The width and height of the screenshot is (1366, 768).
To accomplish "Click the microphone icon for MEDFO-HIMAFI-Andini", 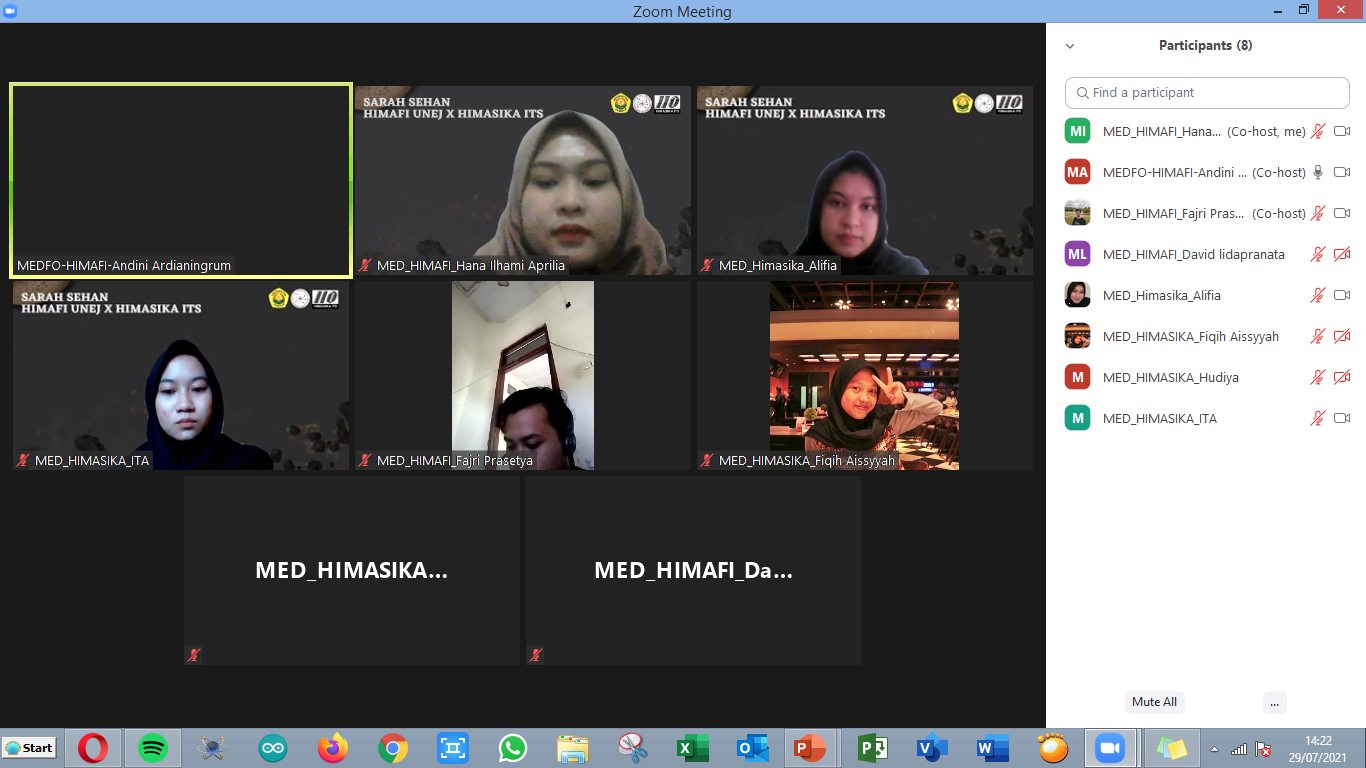I will (x=1318, y=173).
